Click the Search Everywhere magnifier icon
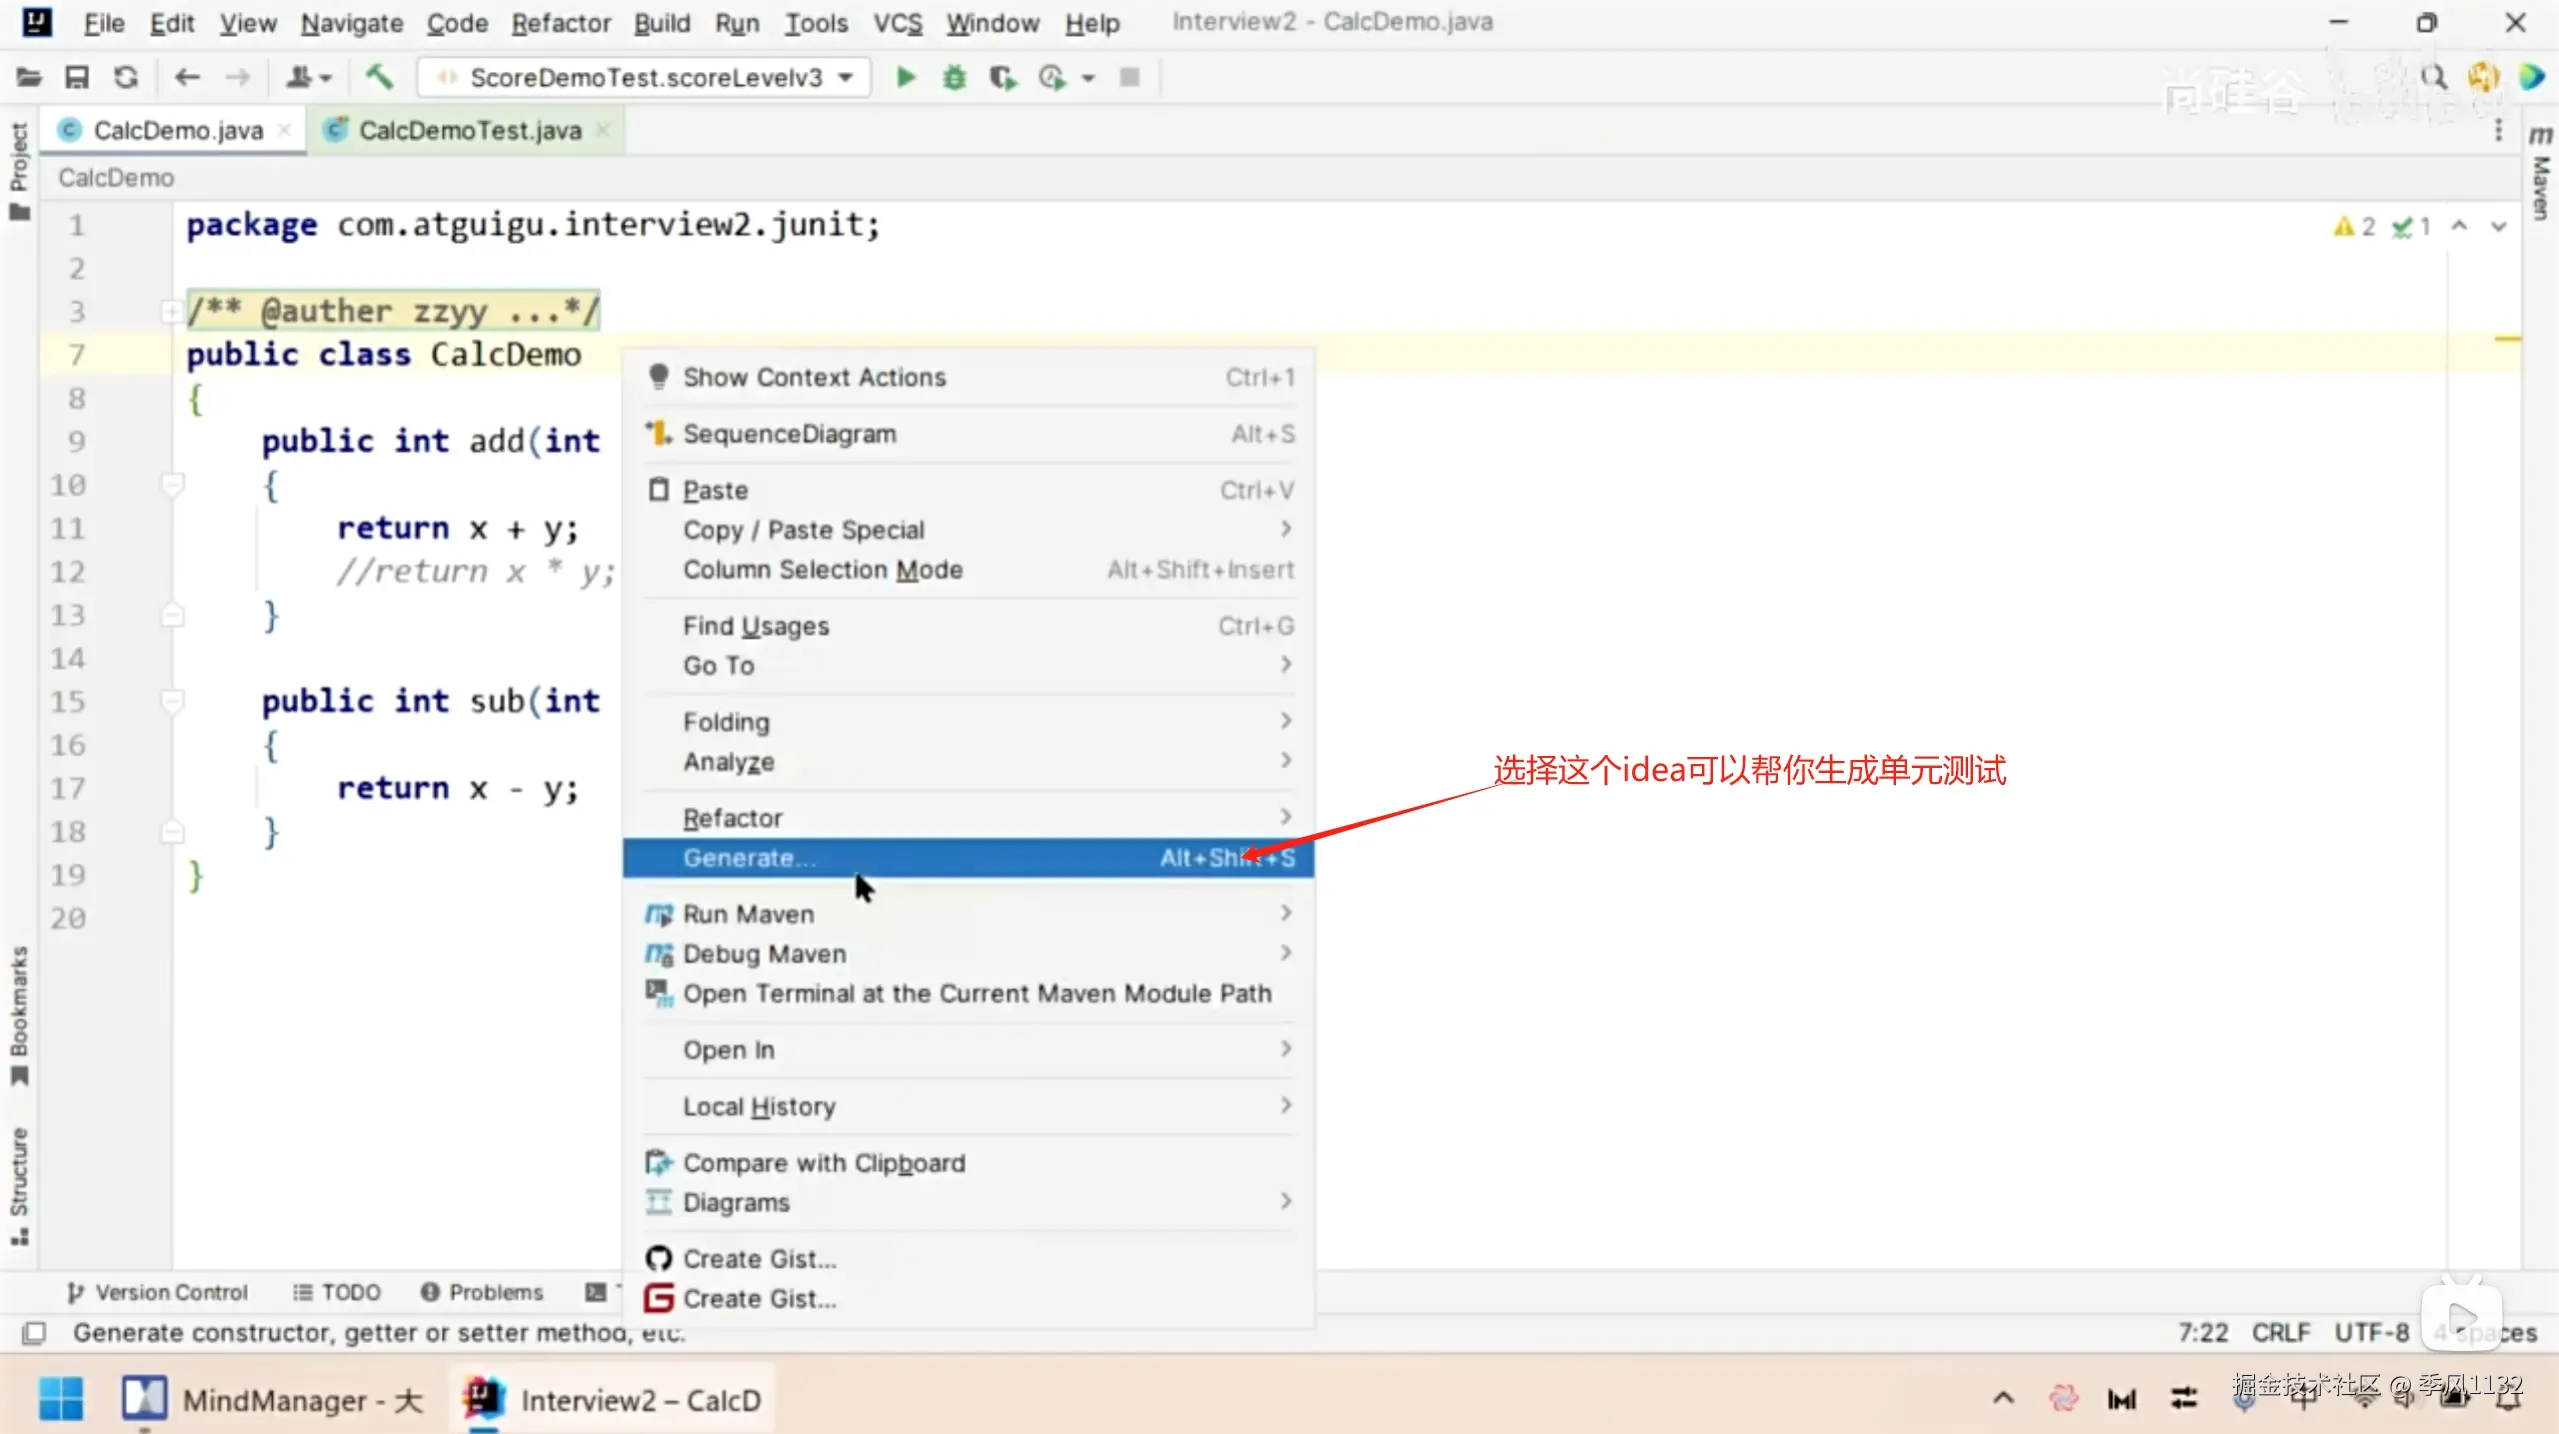The width and height of the screenshot is (2559, 1434). click(2433, 77)
